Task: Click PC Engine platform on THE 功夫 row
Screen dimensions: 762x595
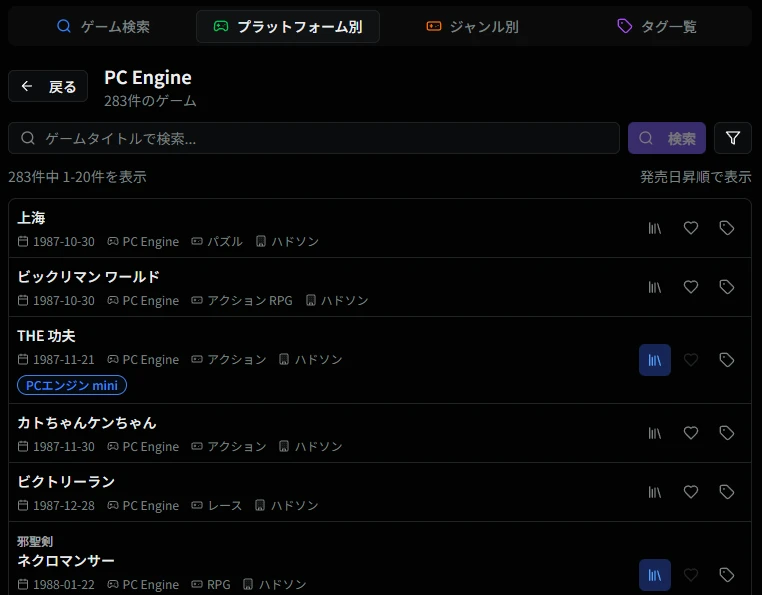Action: tap(151, 360)
